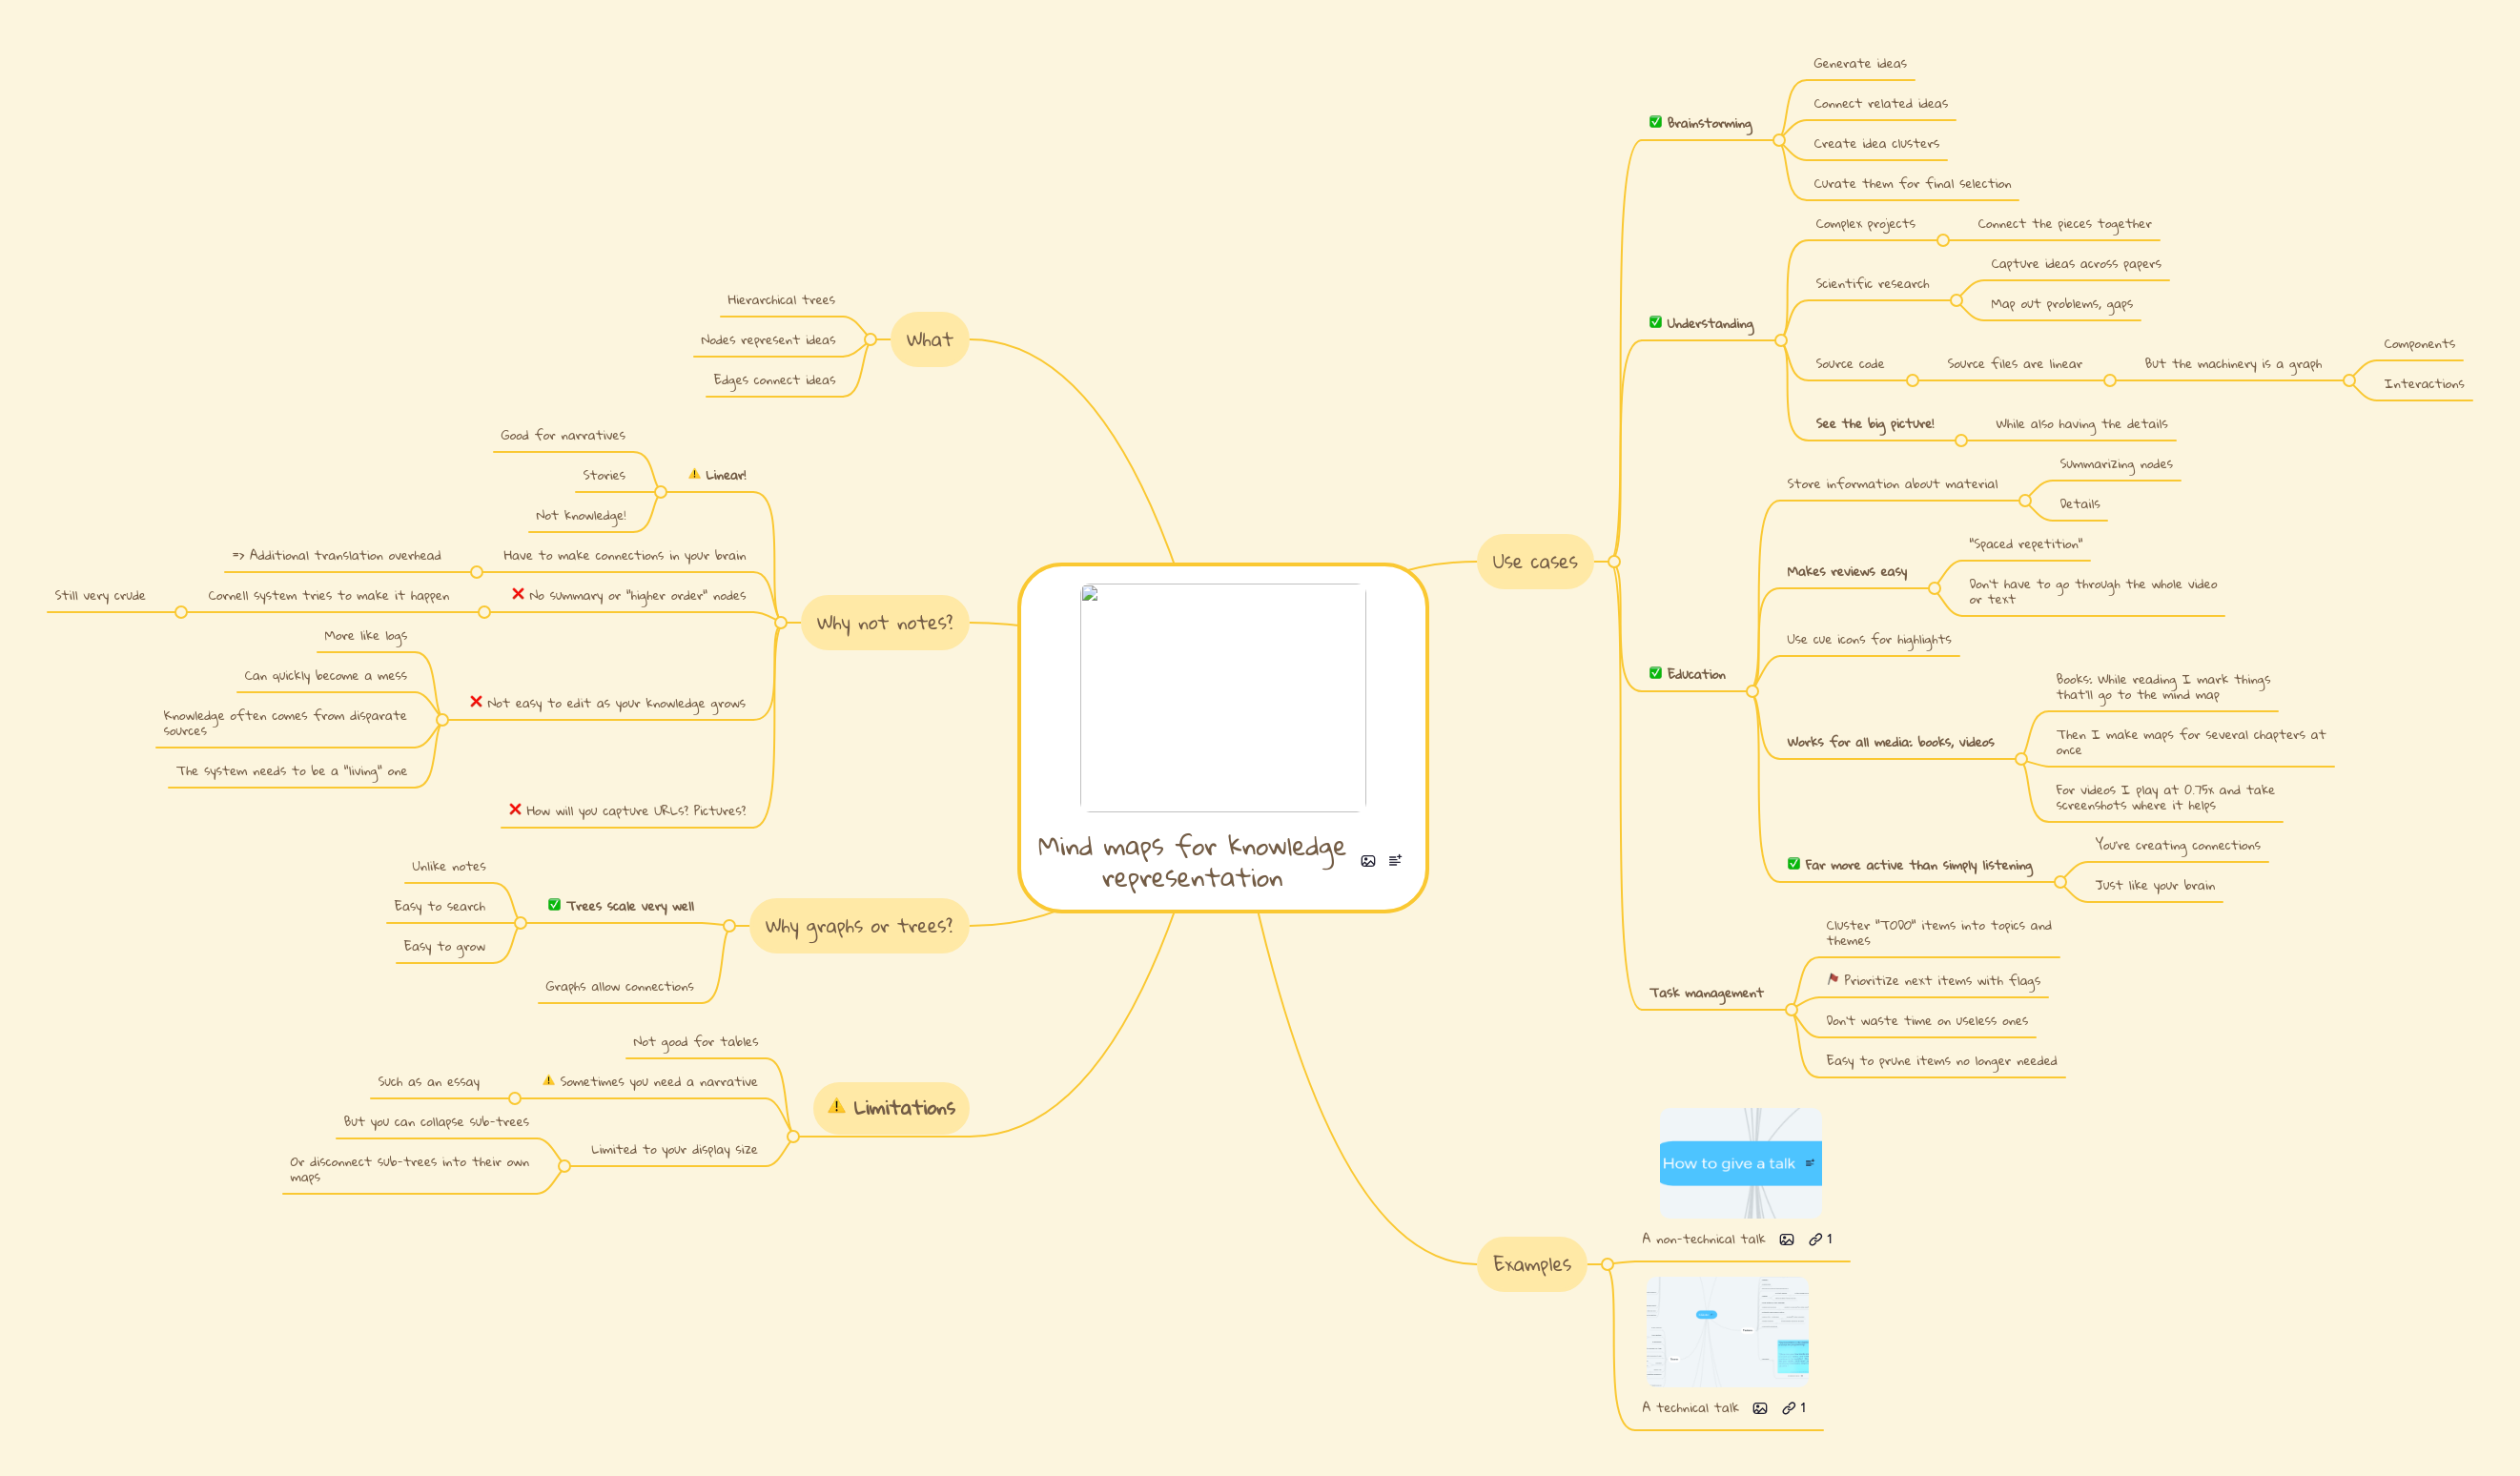
Task: Click the warning icon on the Limitations node
Action: pyautogui.click(x=837, y=1108)
